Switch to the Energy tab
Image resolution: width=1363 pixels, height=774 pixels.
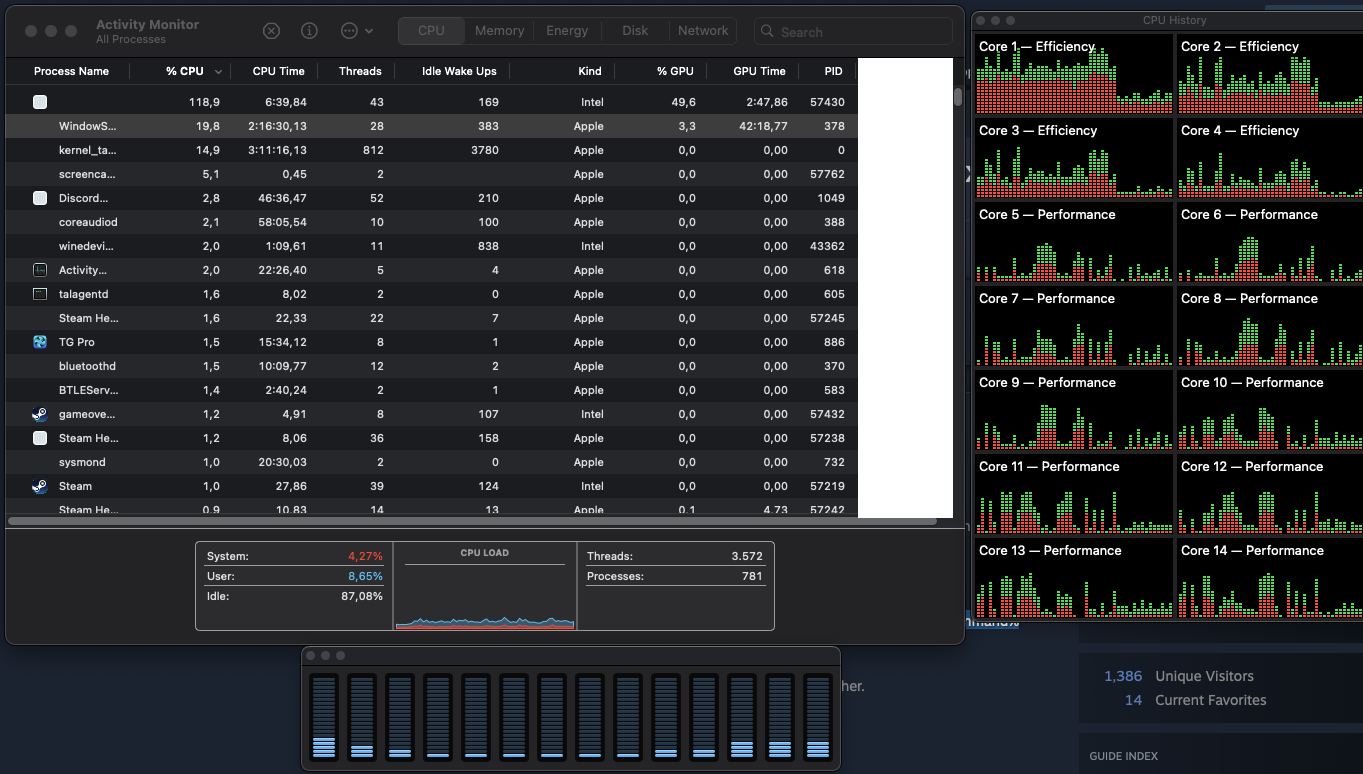pyautogui.click(x=567, y=31)
